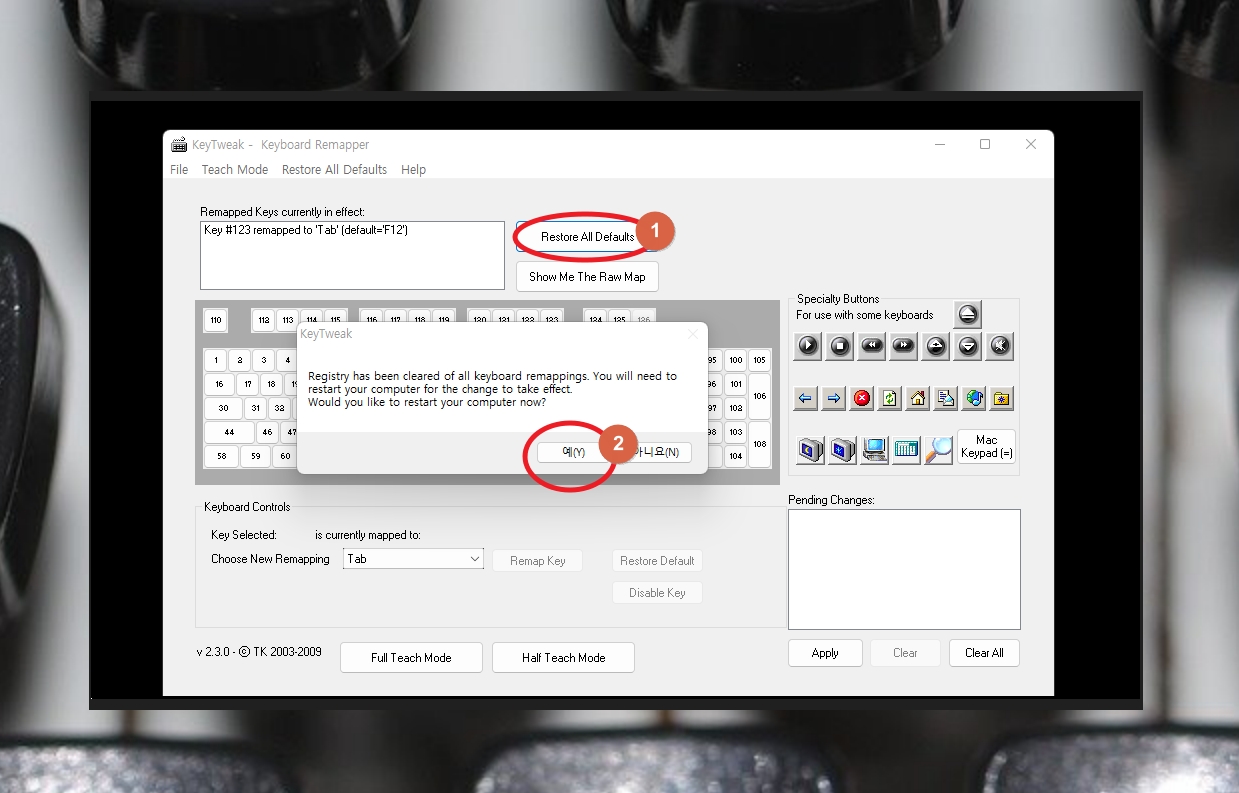The height and width of the screenshot is (793, 1239).
Task: Click the tall keyboard key 108
Action: click(x=759, y=444)
